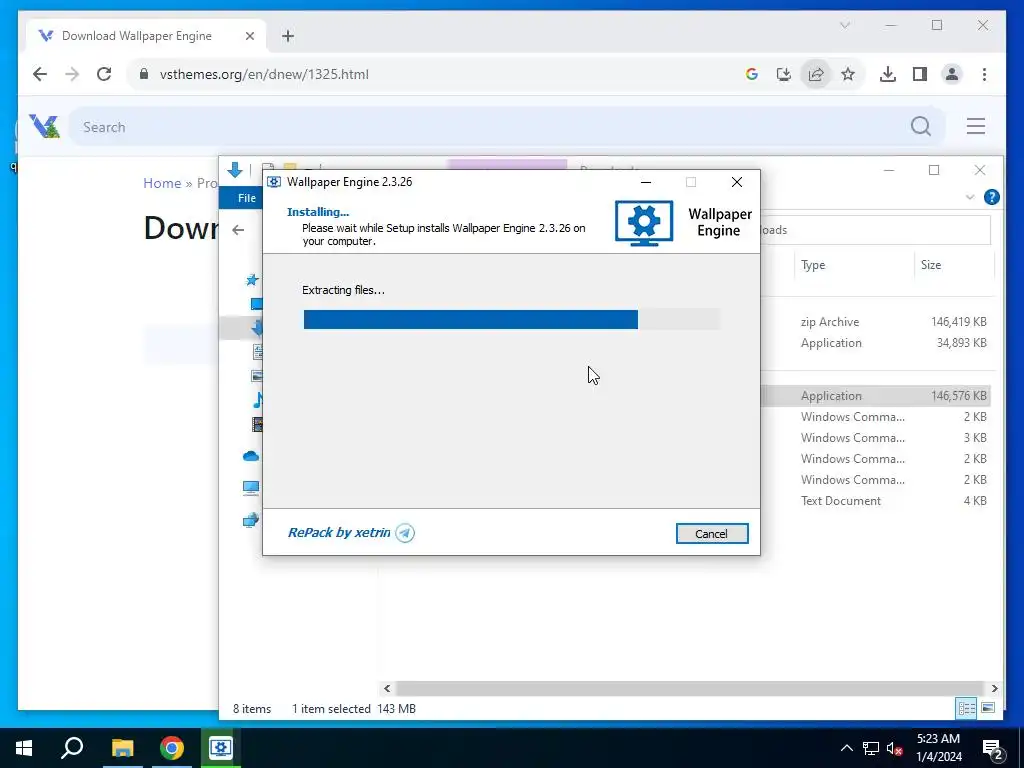This screenshot has width=1024, height=768.
Task: Open Google search icon in address bar
Action: point(752,74)
